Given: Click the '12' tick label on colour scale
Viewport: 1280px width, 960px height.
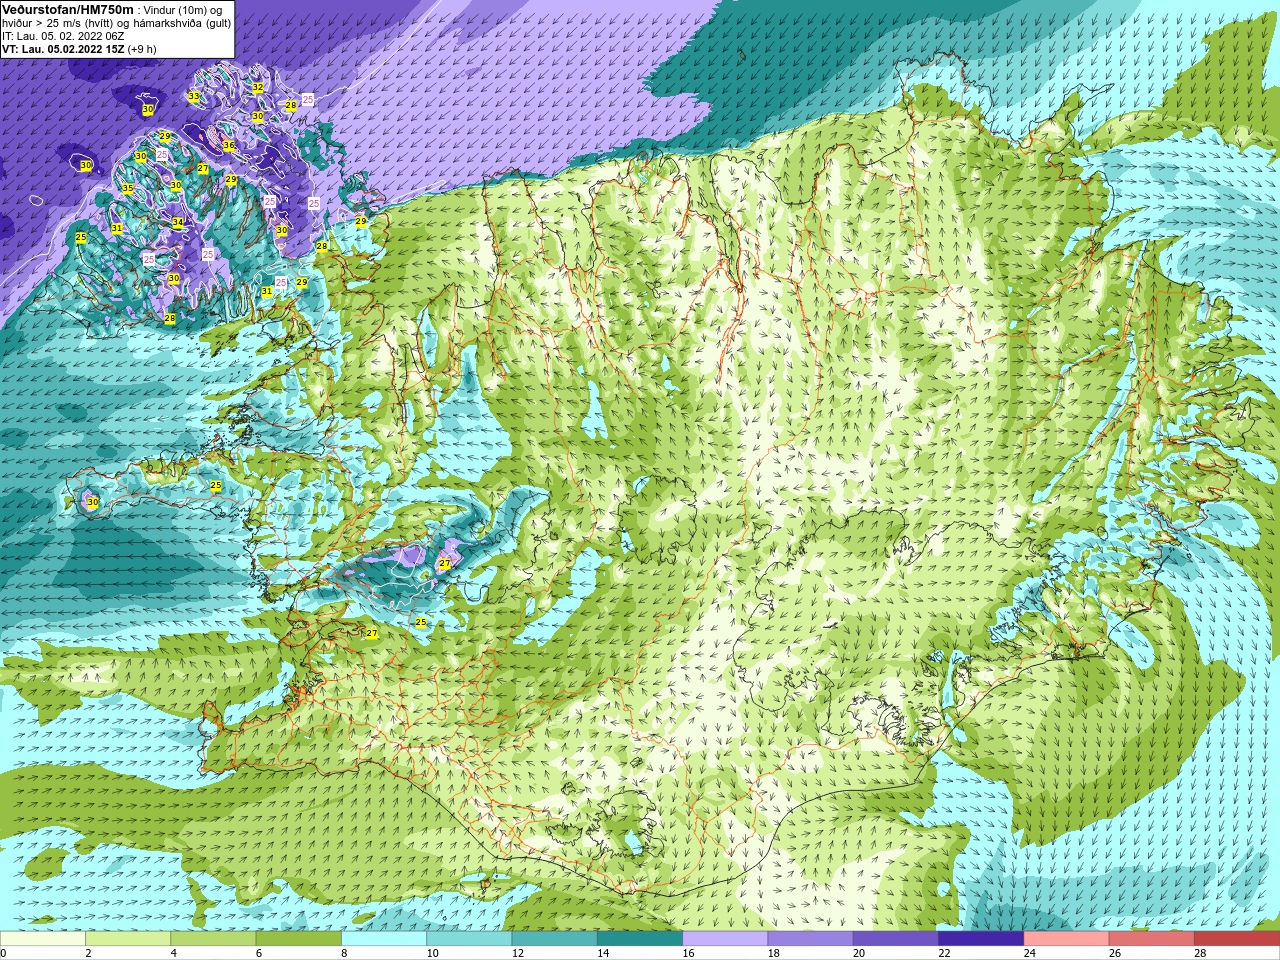Looking at the screenshot, I should [518, 953].
